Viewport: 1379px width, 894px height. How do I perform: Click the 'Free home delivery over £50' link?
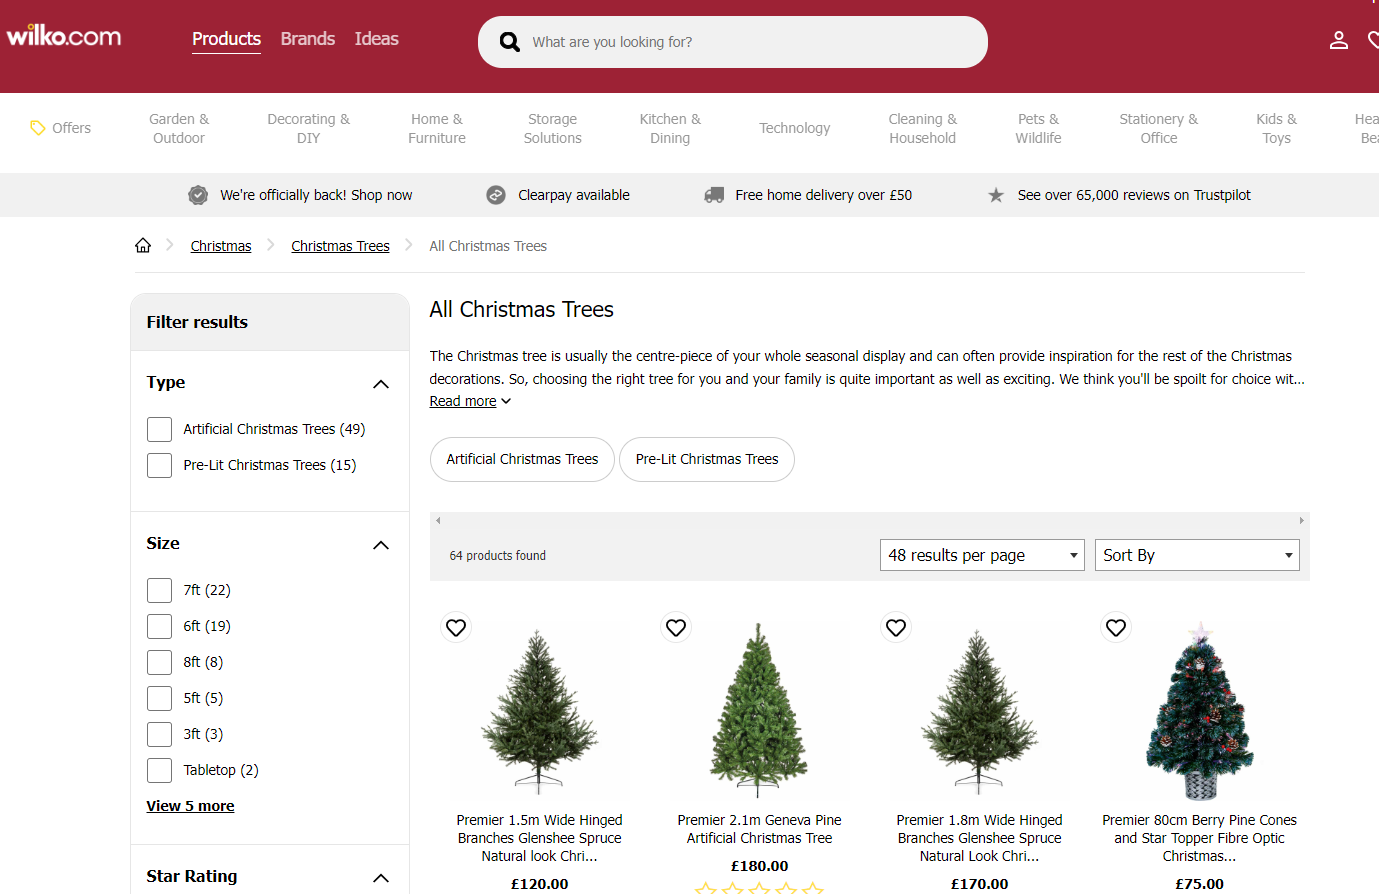[824, 195]
